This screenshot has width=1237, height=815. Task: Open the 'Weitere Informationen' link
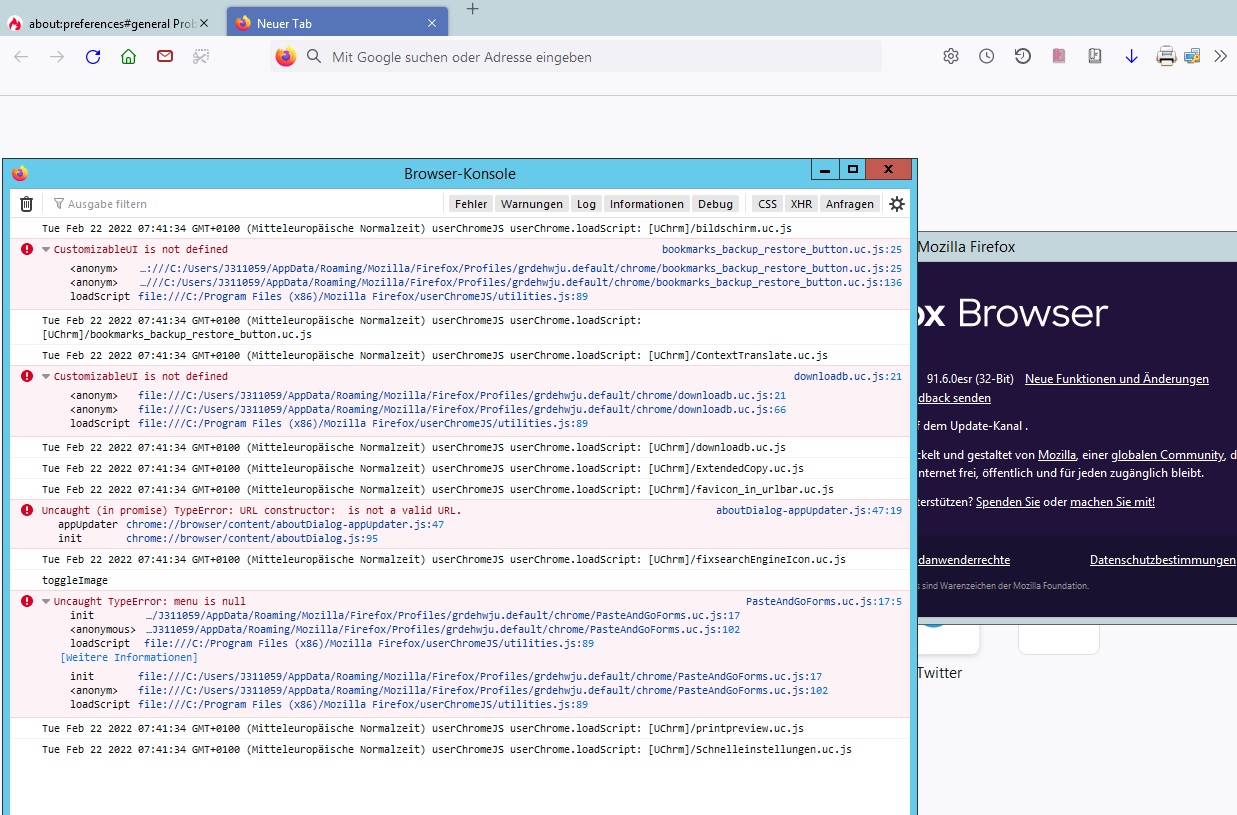(x=129, y=658)
